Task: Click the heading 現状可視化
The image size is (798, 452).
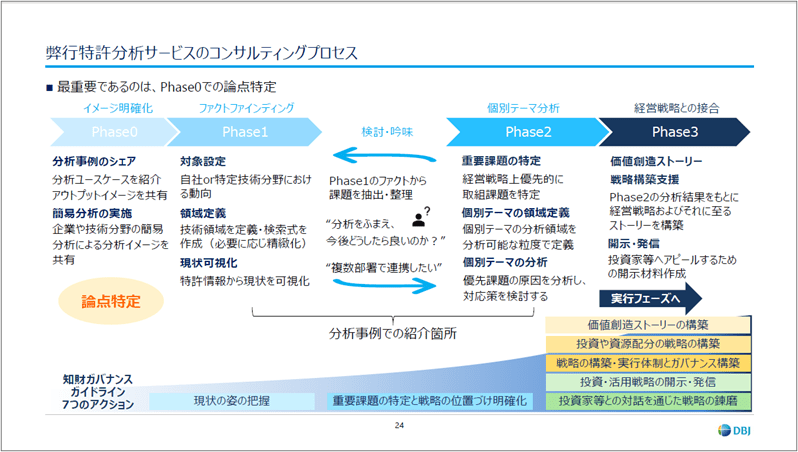Action: (x=209, y=263)
